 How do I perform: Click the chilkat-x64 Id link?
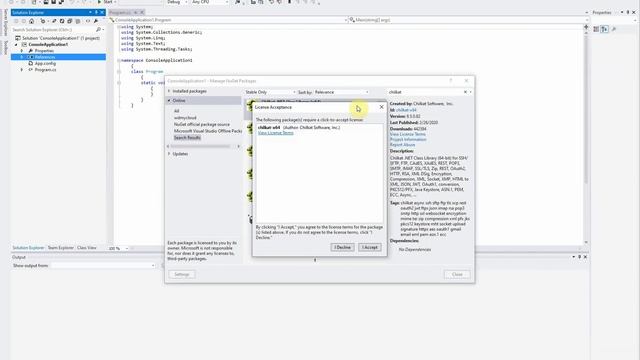point(406,110)
